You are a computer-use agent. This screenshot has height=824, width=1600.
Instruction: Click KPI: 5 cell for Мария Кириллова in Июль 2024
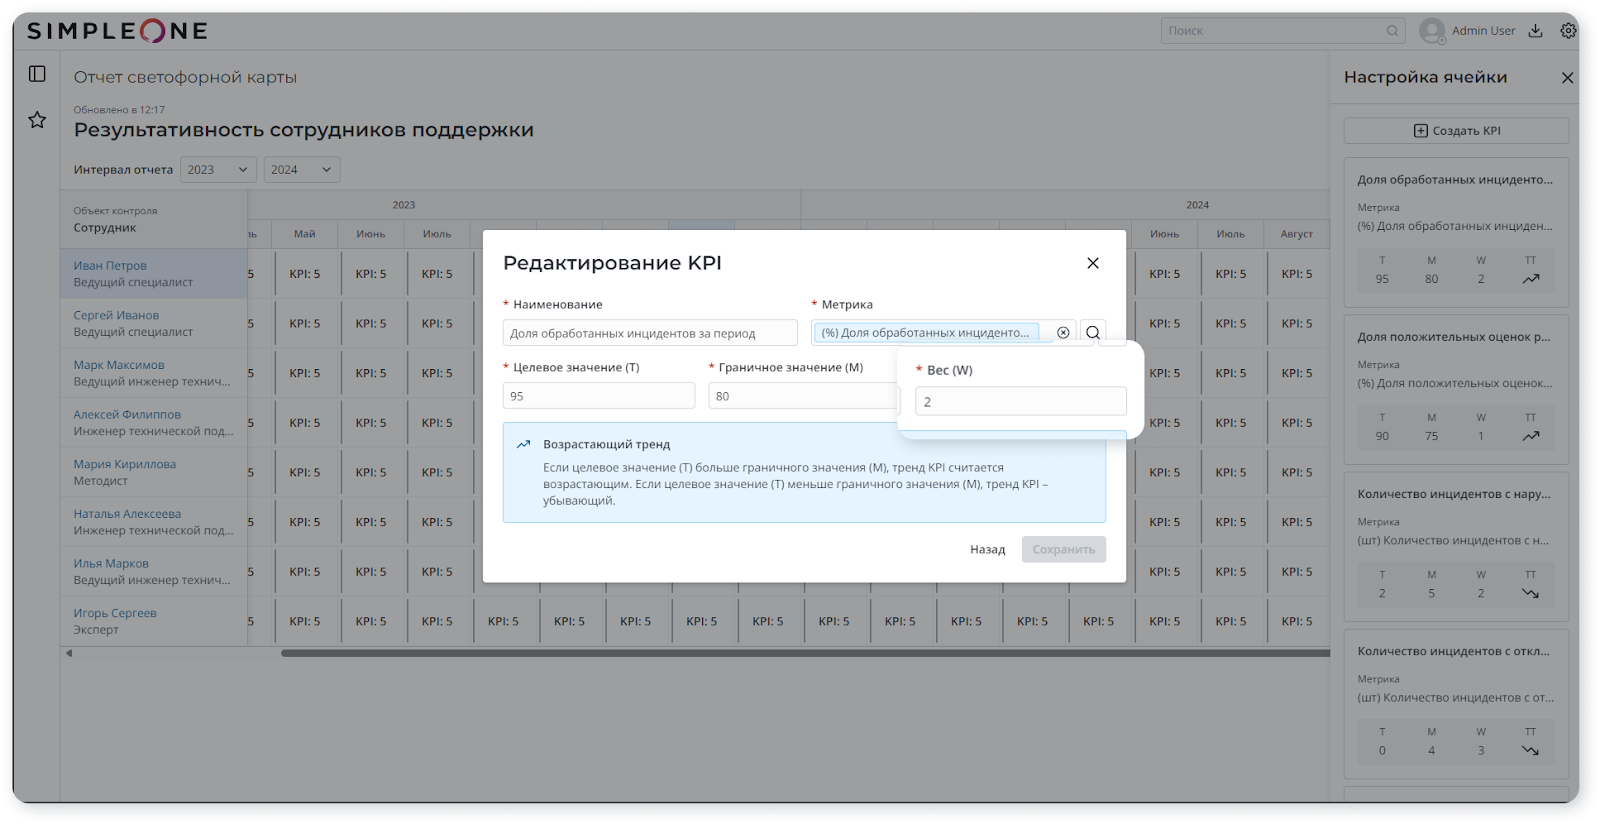click(1231, 473)
